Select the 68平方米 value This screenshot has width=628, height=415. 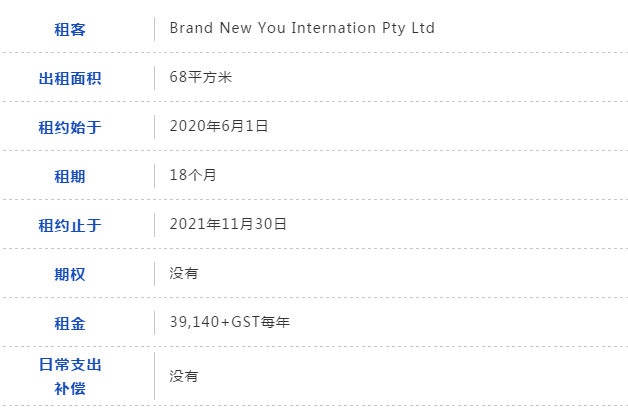(x=201, y=77)
